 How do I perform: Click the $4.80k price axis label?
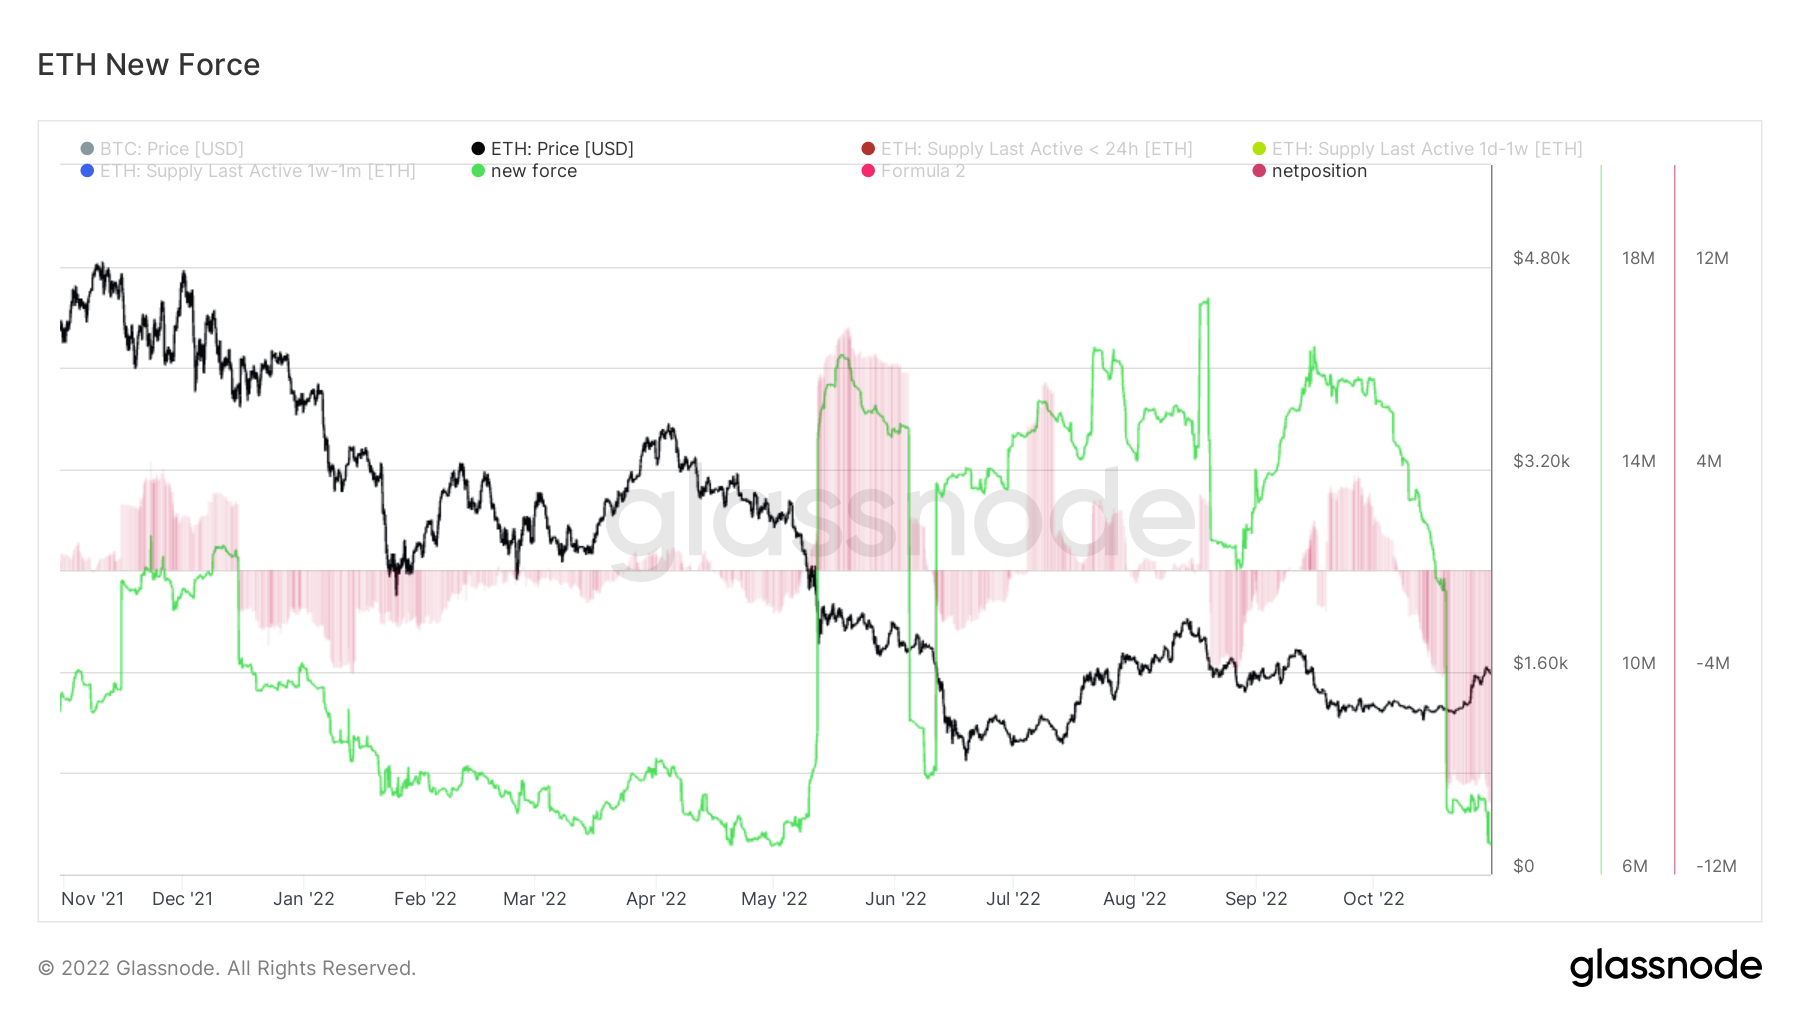(1541, 258)
